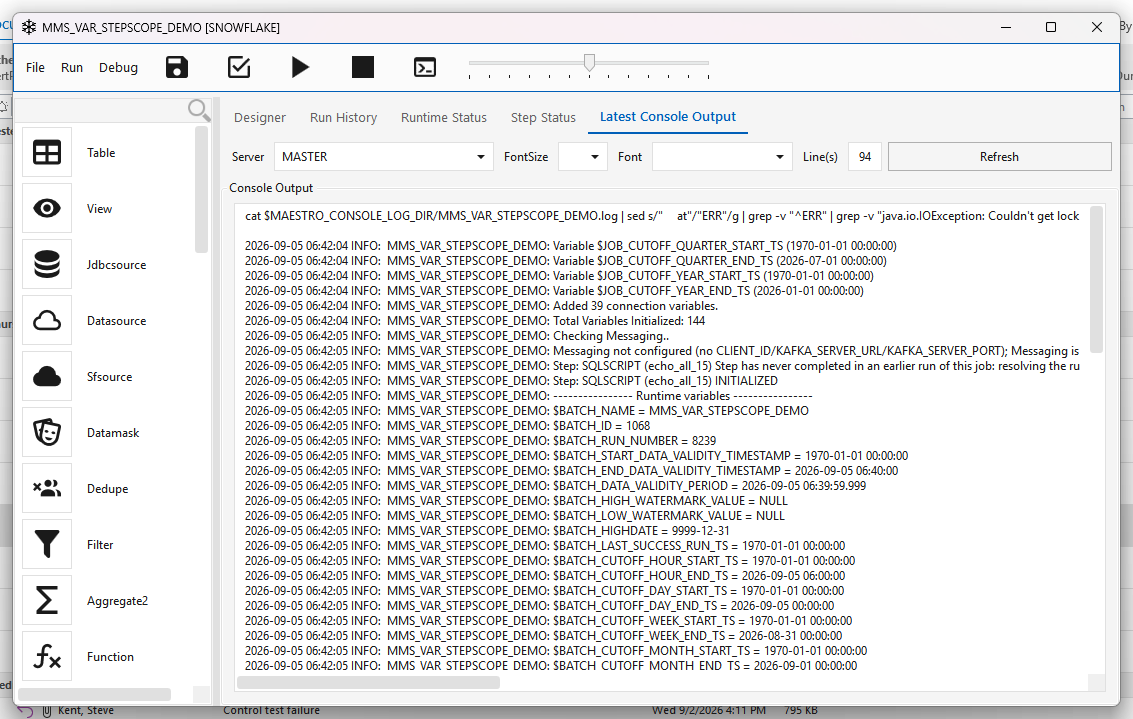1133x719 pixels.
Task: Click the Console Output heading label
Action: coord(271,188)
